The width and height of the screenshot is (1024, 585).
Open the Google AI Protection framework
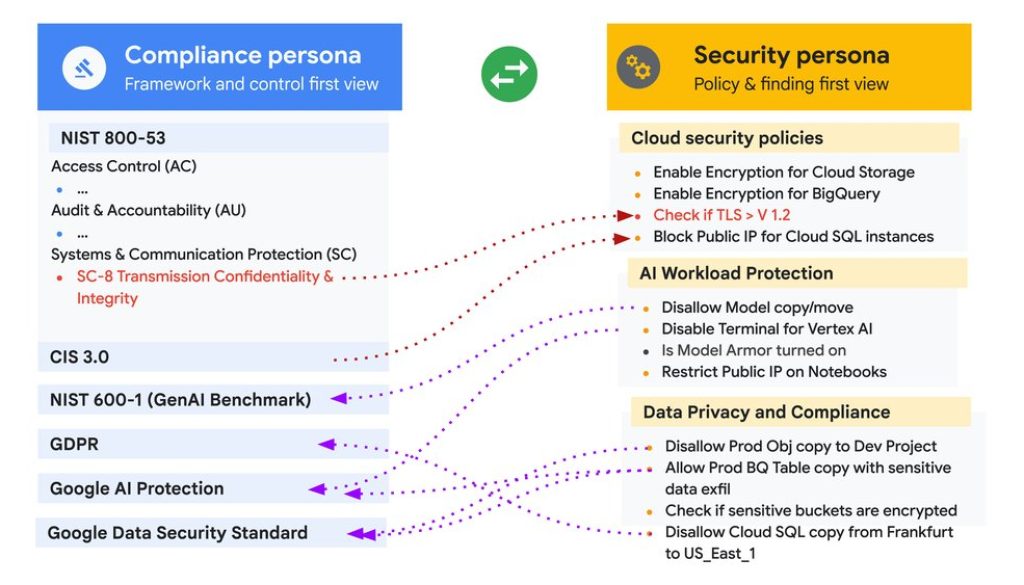click(x=137, y=489)
